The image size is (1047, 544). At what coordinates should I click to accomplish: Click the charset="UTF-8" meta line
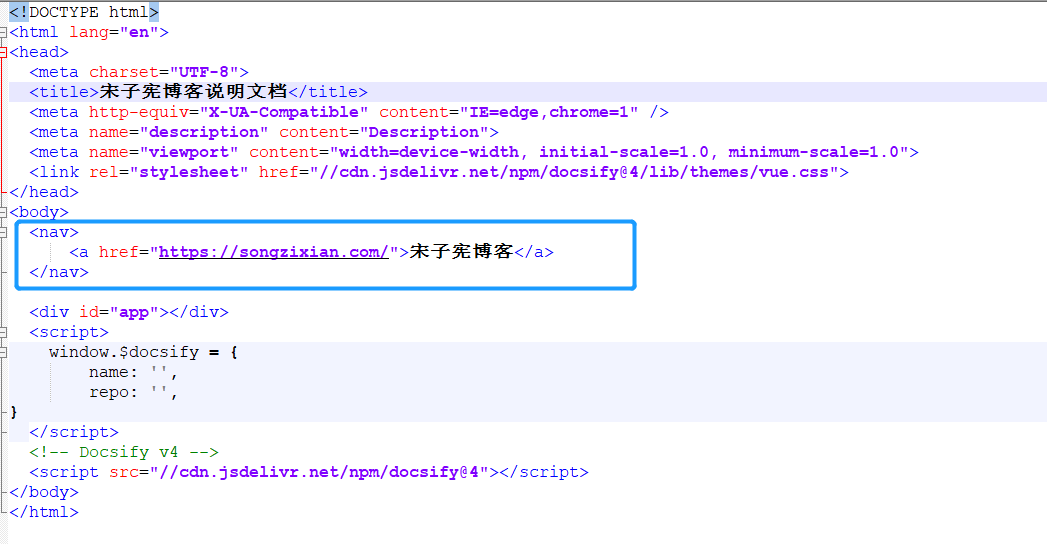139,72
